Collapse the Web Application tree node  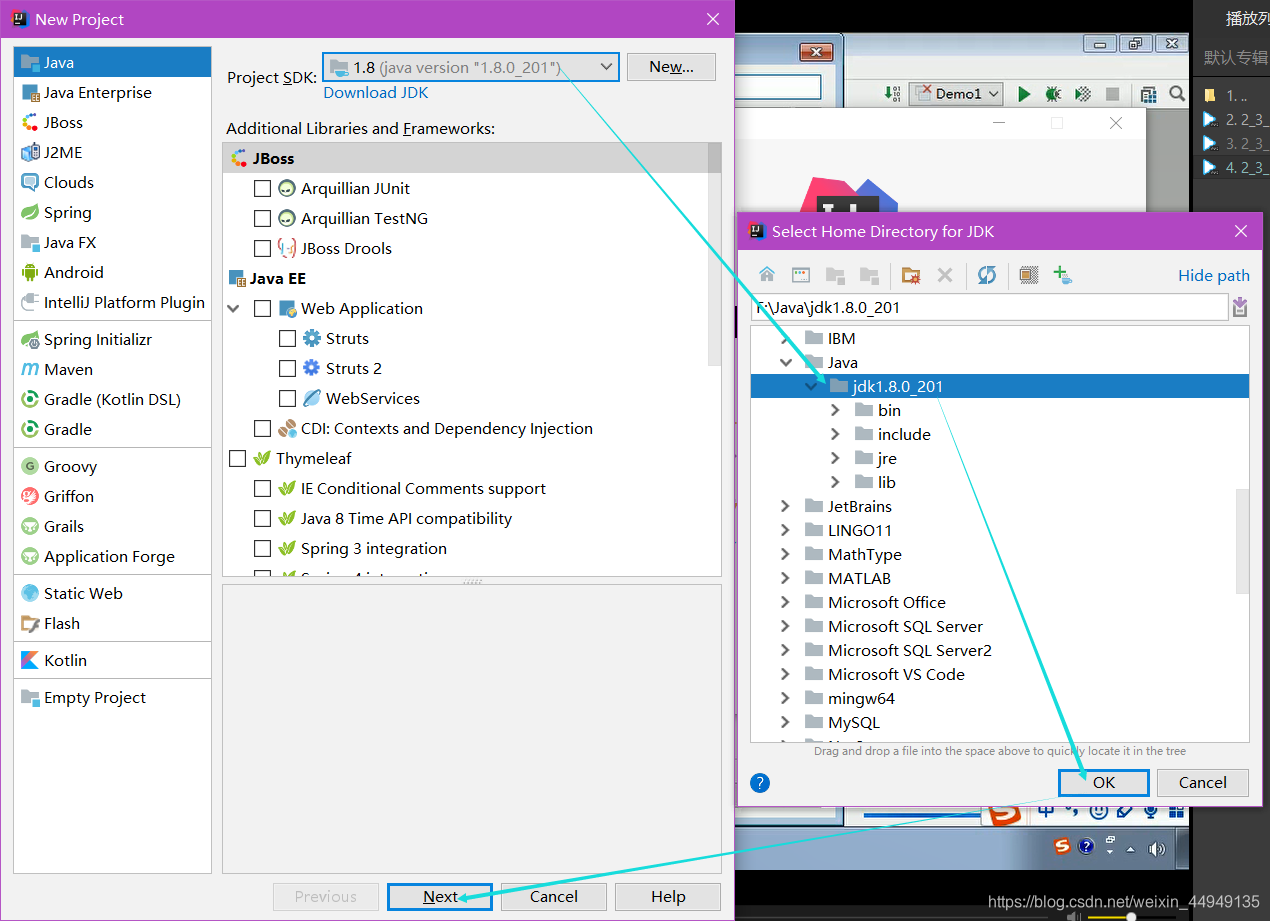(x=234, y=308)
